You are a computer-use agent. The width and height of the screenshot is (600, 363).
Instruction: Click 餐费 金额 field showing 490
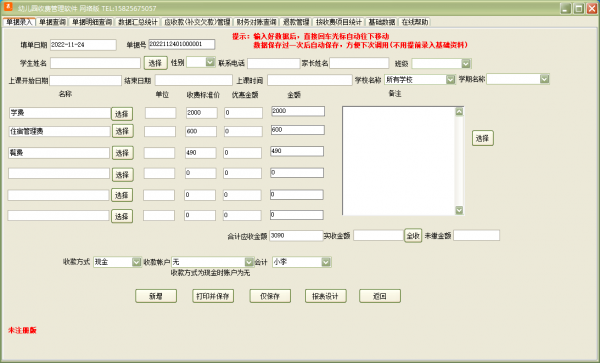click(297, 151)
